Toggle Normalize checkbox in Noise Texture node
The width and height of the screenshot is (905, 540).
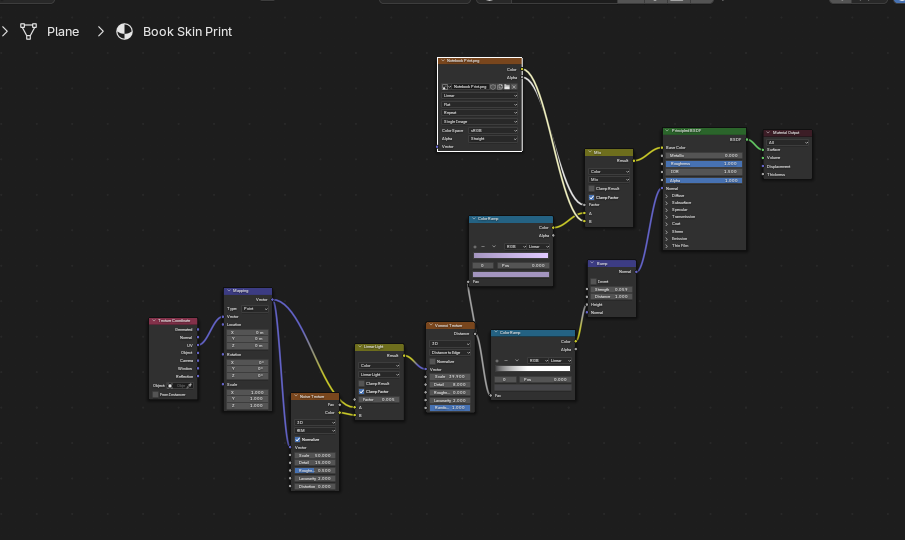click(x=297, y=439)
